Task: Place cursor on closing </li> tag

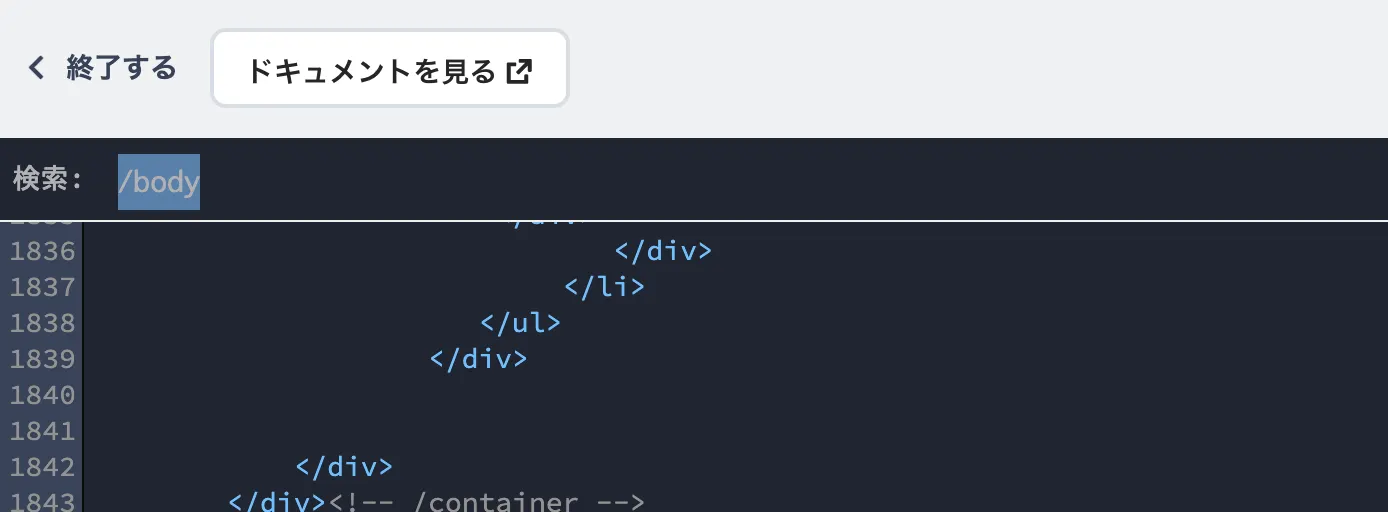Action: point(604,287)
